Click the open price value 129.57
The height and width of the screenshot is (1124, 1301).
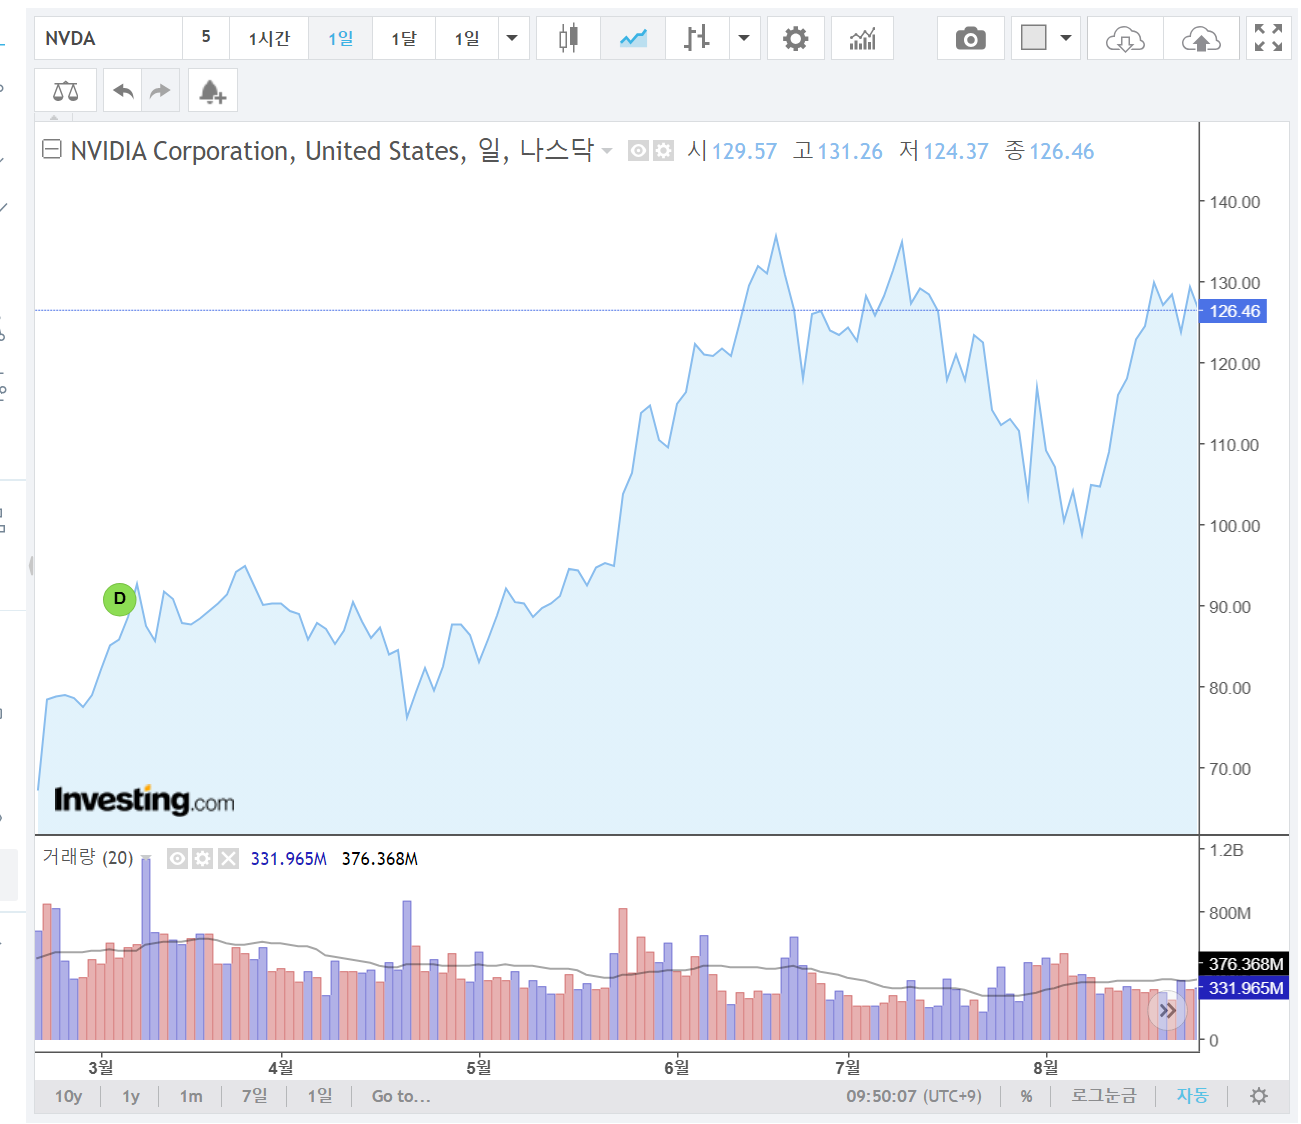click(x=744, y=152)
